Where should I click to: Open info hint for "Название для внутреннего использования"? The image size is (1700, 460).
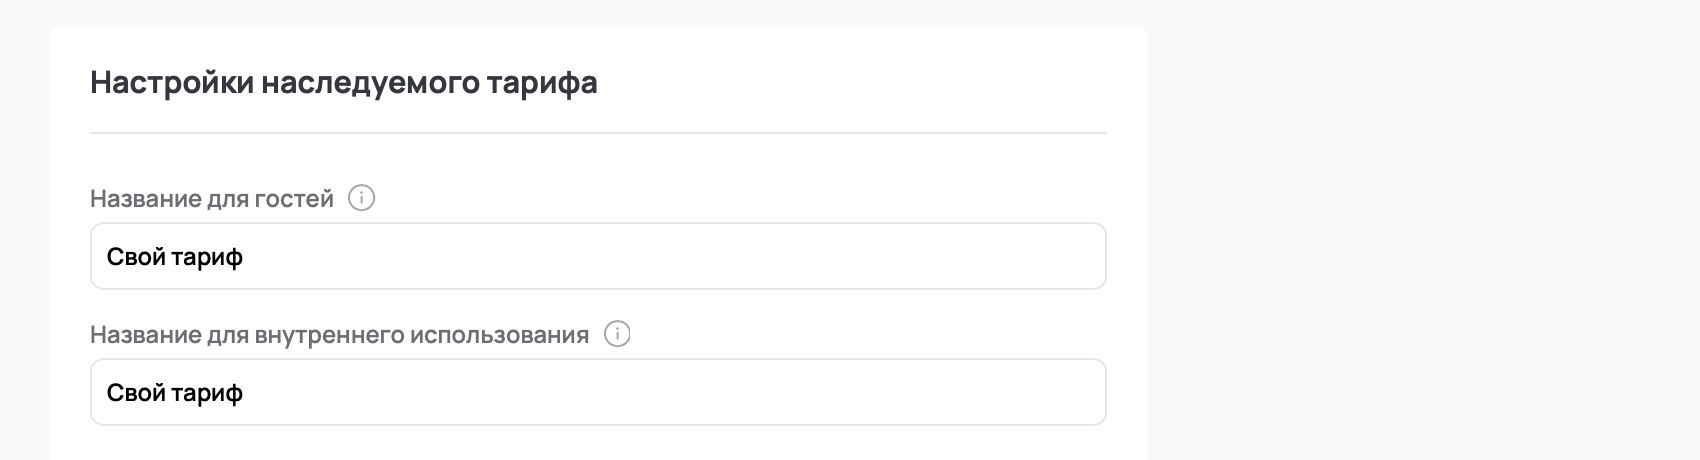pyautogui.click(x=617, y=334)
